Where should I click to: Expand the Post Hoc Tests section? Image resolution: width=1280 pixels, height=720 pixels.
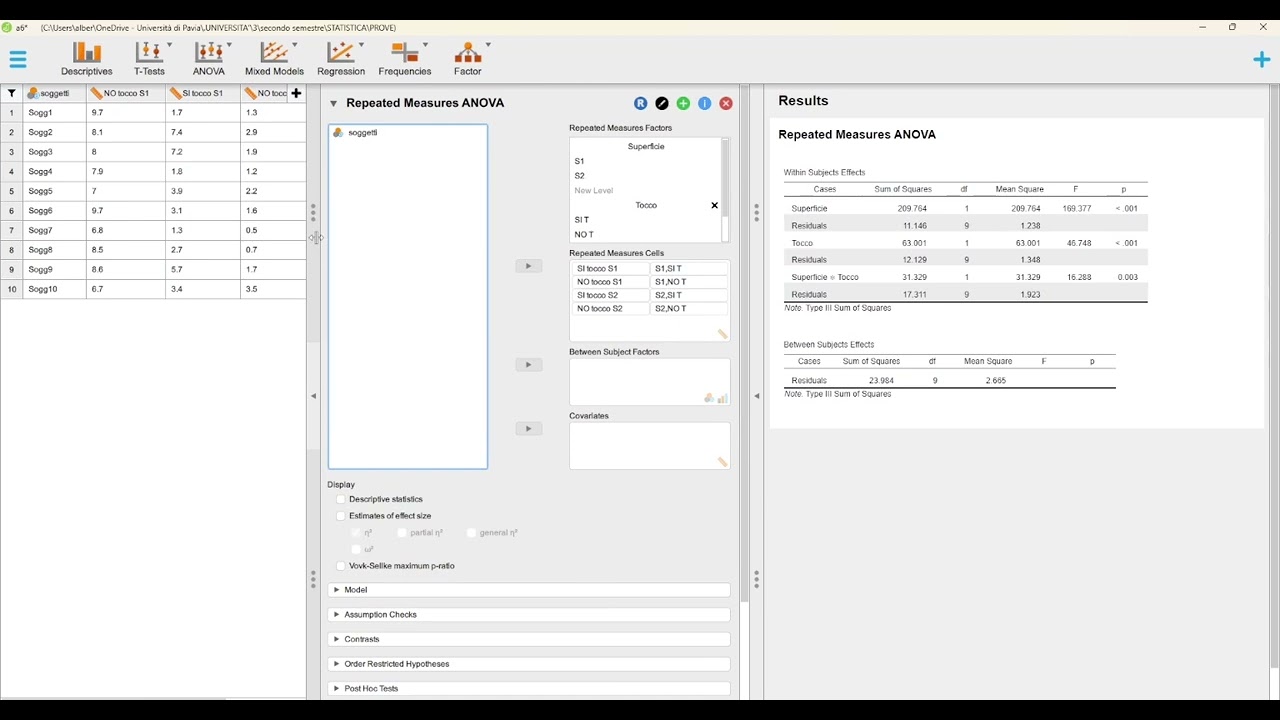click(x=529, y=688)
